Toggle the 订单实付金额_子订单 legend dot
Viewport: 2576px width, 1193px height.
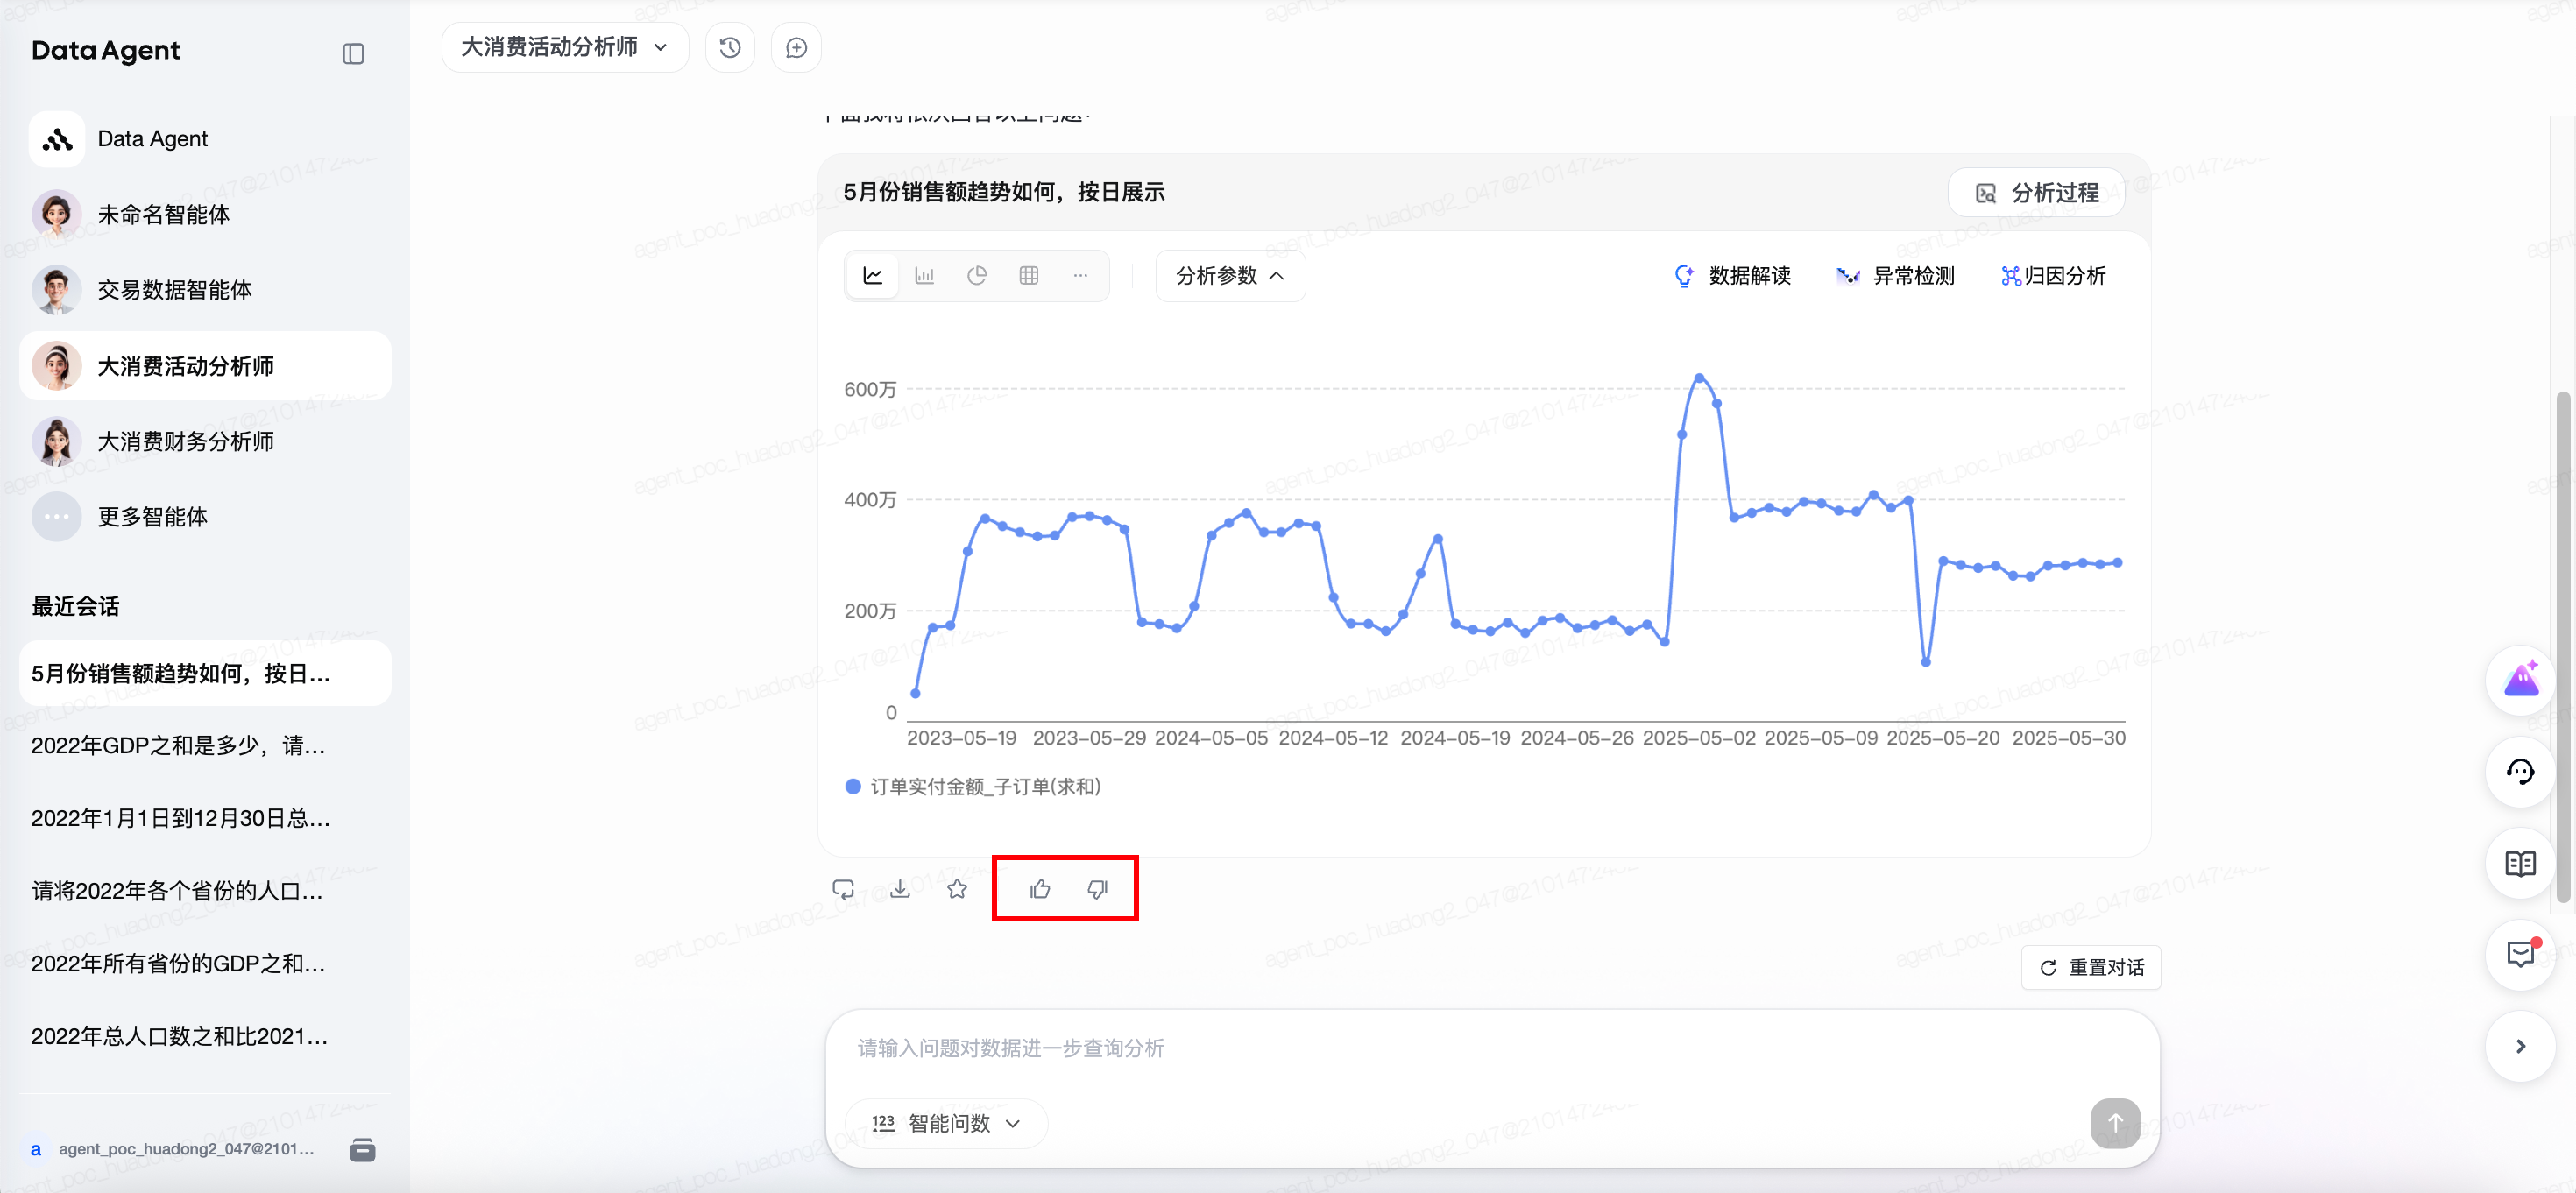pos(853,787)
